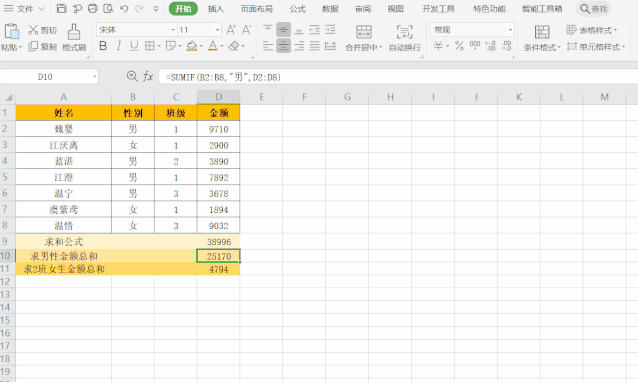Image resolution: width=638 pixels, height=382 pixels.
Task: Open the font size dropdown
Action: click(x=217, y=30)
